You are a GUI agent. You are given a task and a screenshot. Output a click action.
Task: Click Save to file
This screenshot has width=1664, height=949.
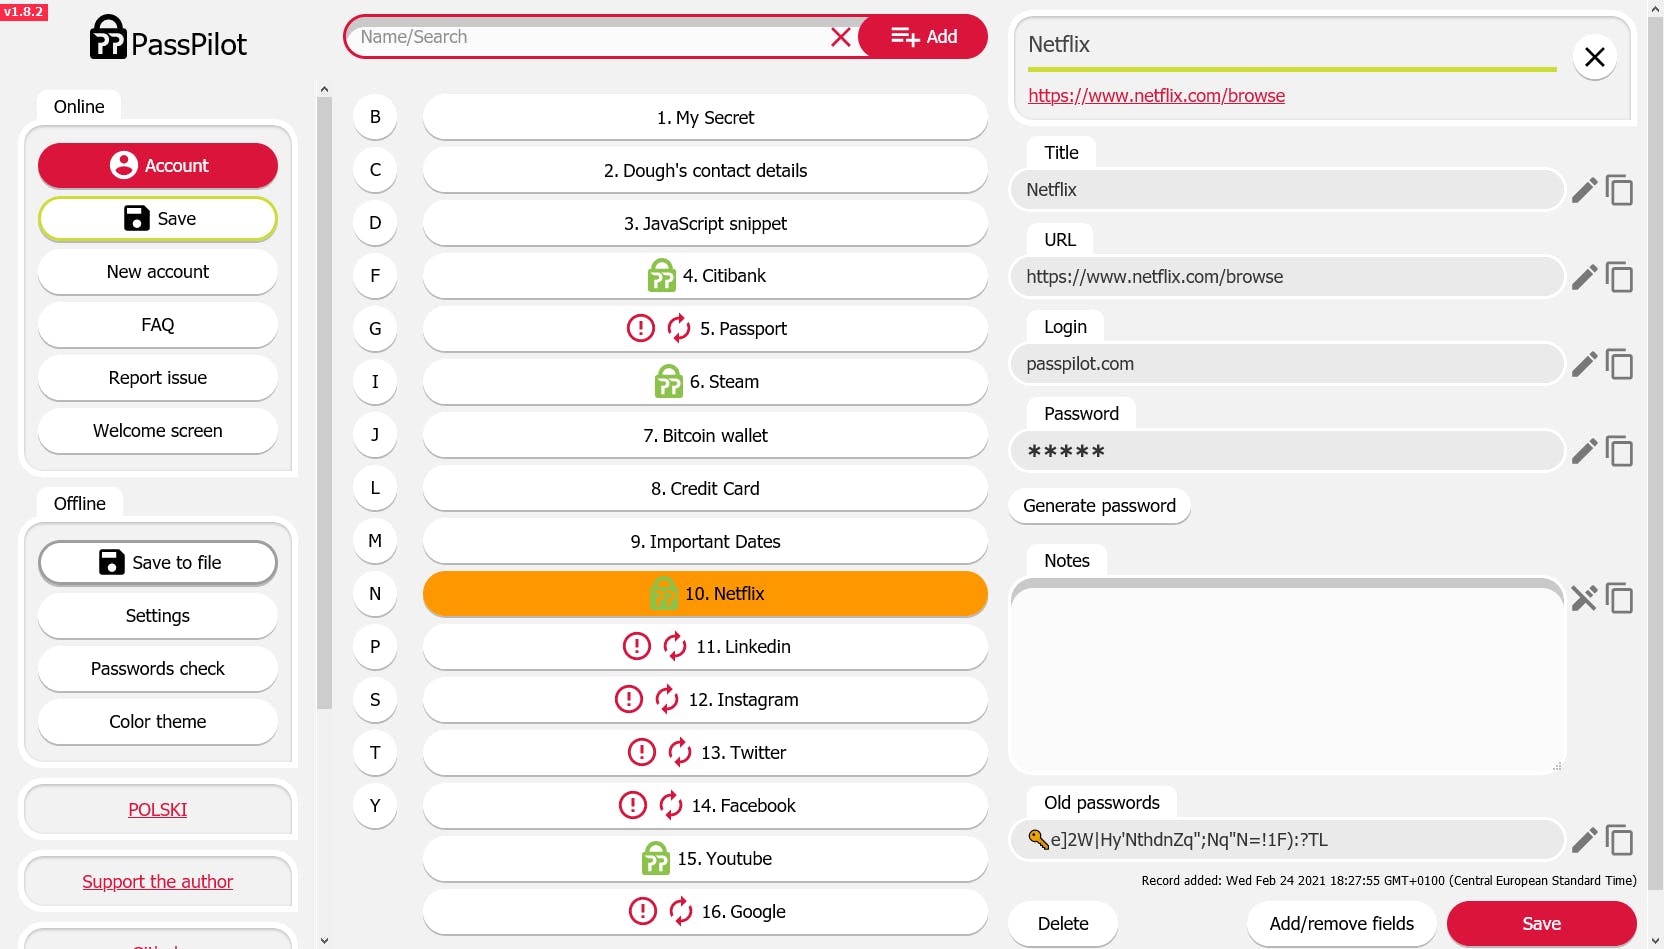158,563
